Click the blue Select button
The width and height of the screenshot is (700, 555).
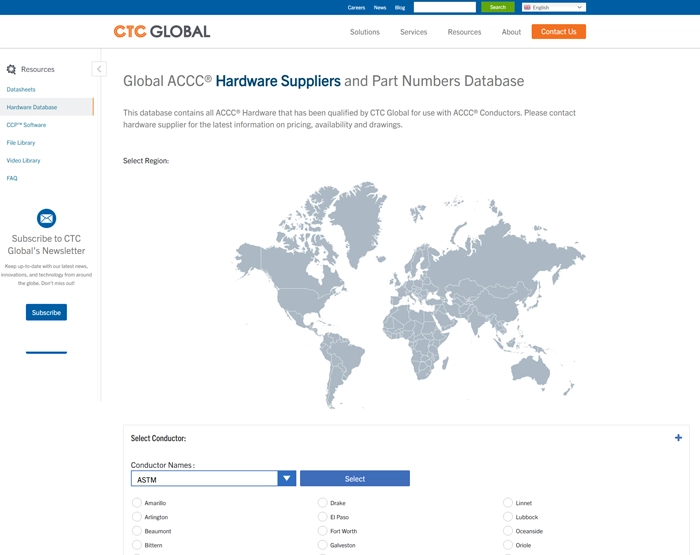click(x=354, y=479)
